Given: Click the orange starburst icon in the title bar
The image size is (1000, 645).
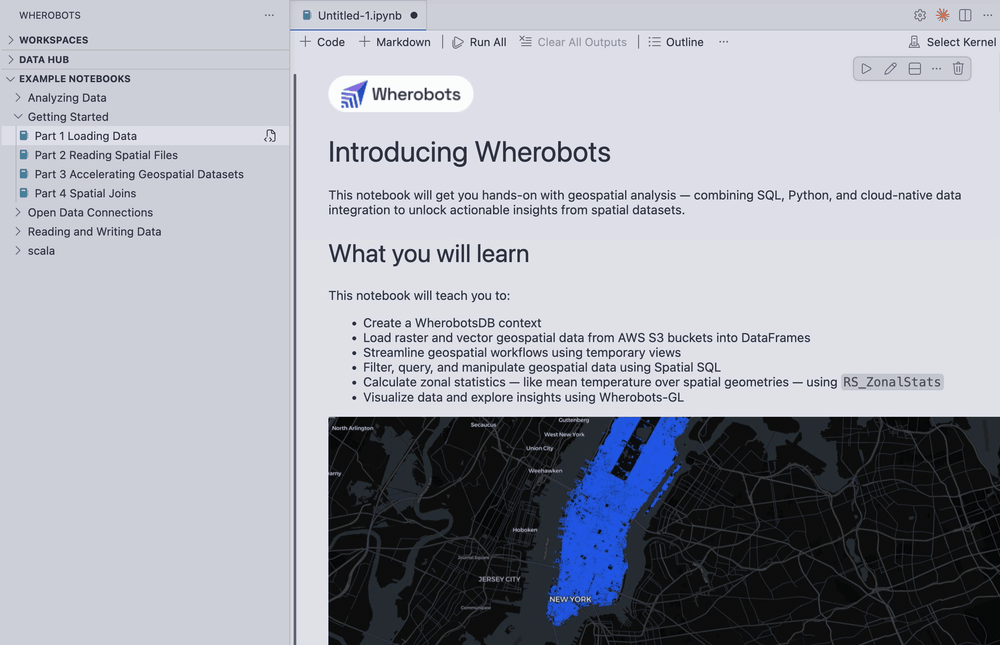Looking at the screenshot, I should click(942, 15).
